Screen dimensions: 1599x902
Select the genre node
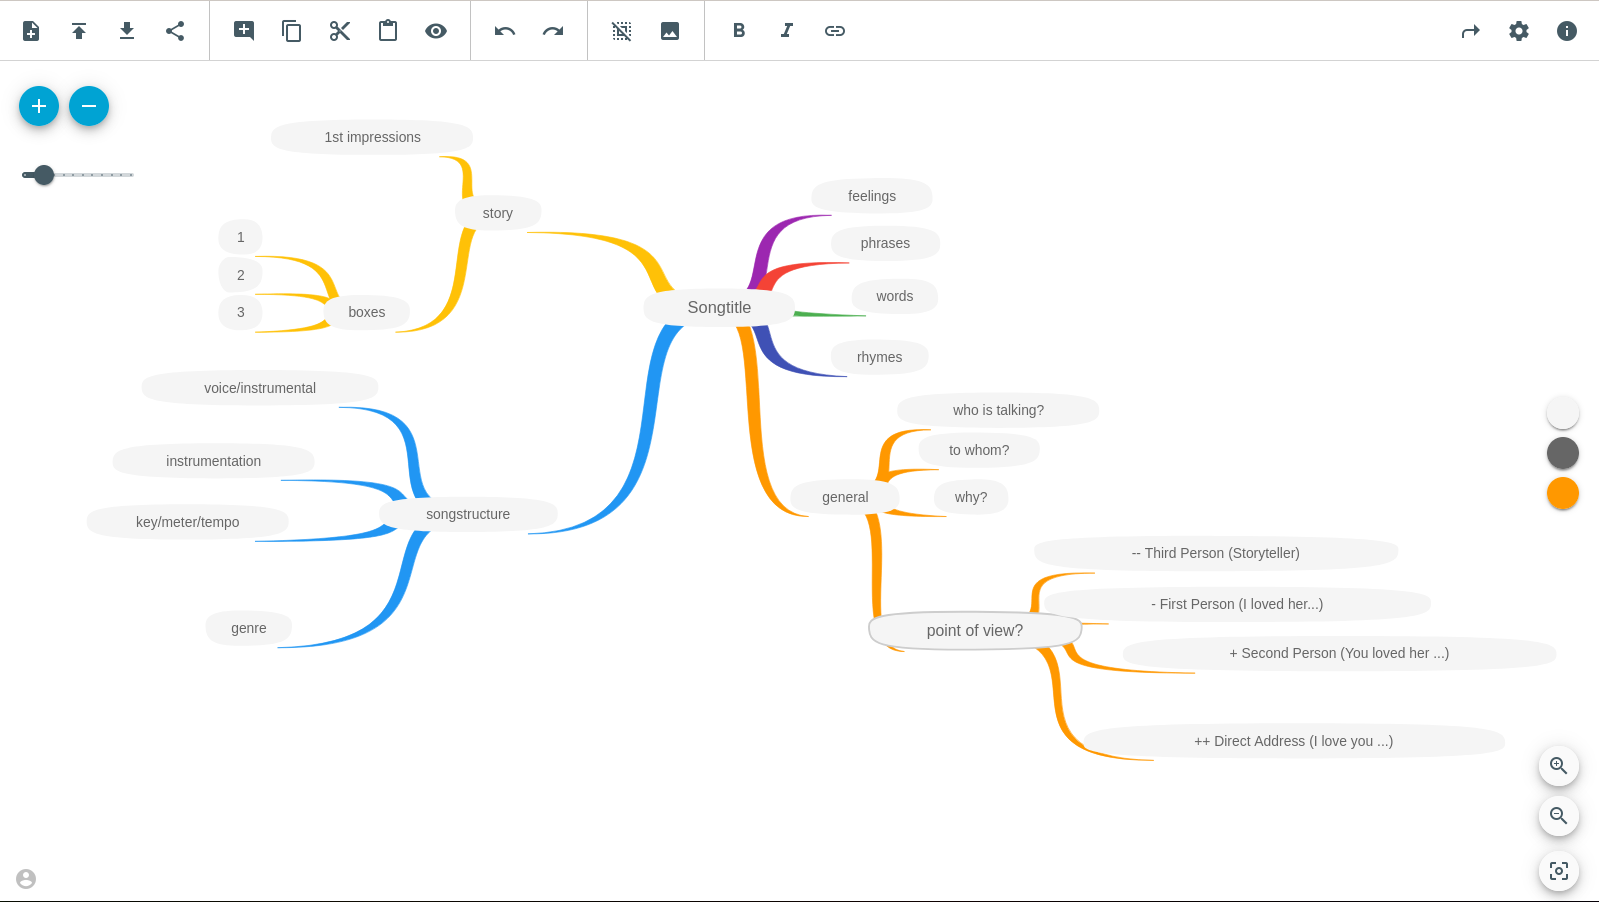tap(249, 628)
